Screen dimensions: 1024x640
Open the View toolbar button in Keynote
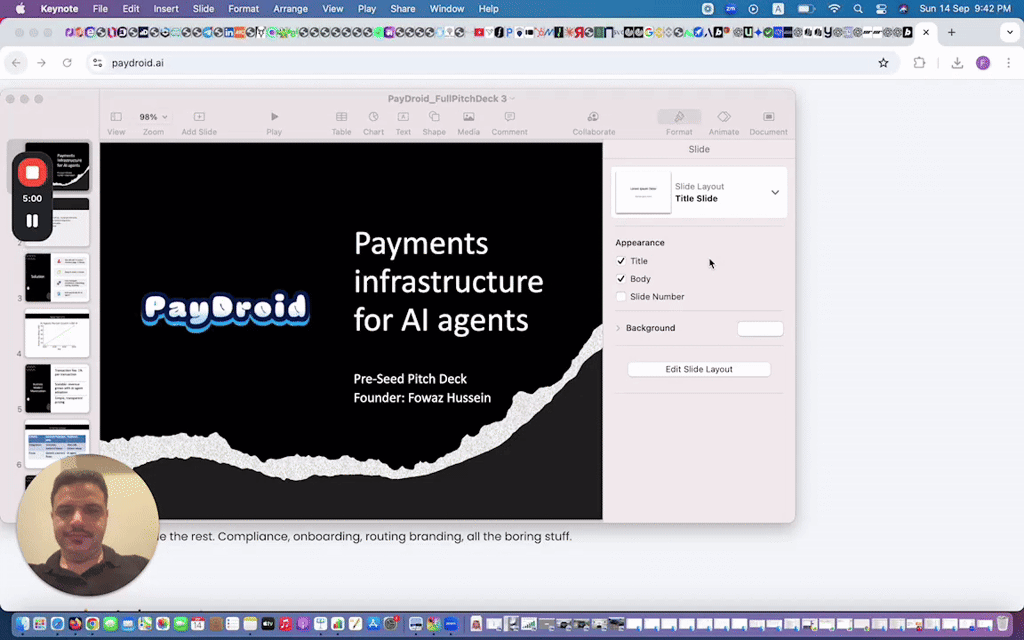116,123
